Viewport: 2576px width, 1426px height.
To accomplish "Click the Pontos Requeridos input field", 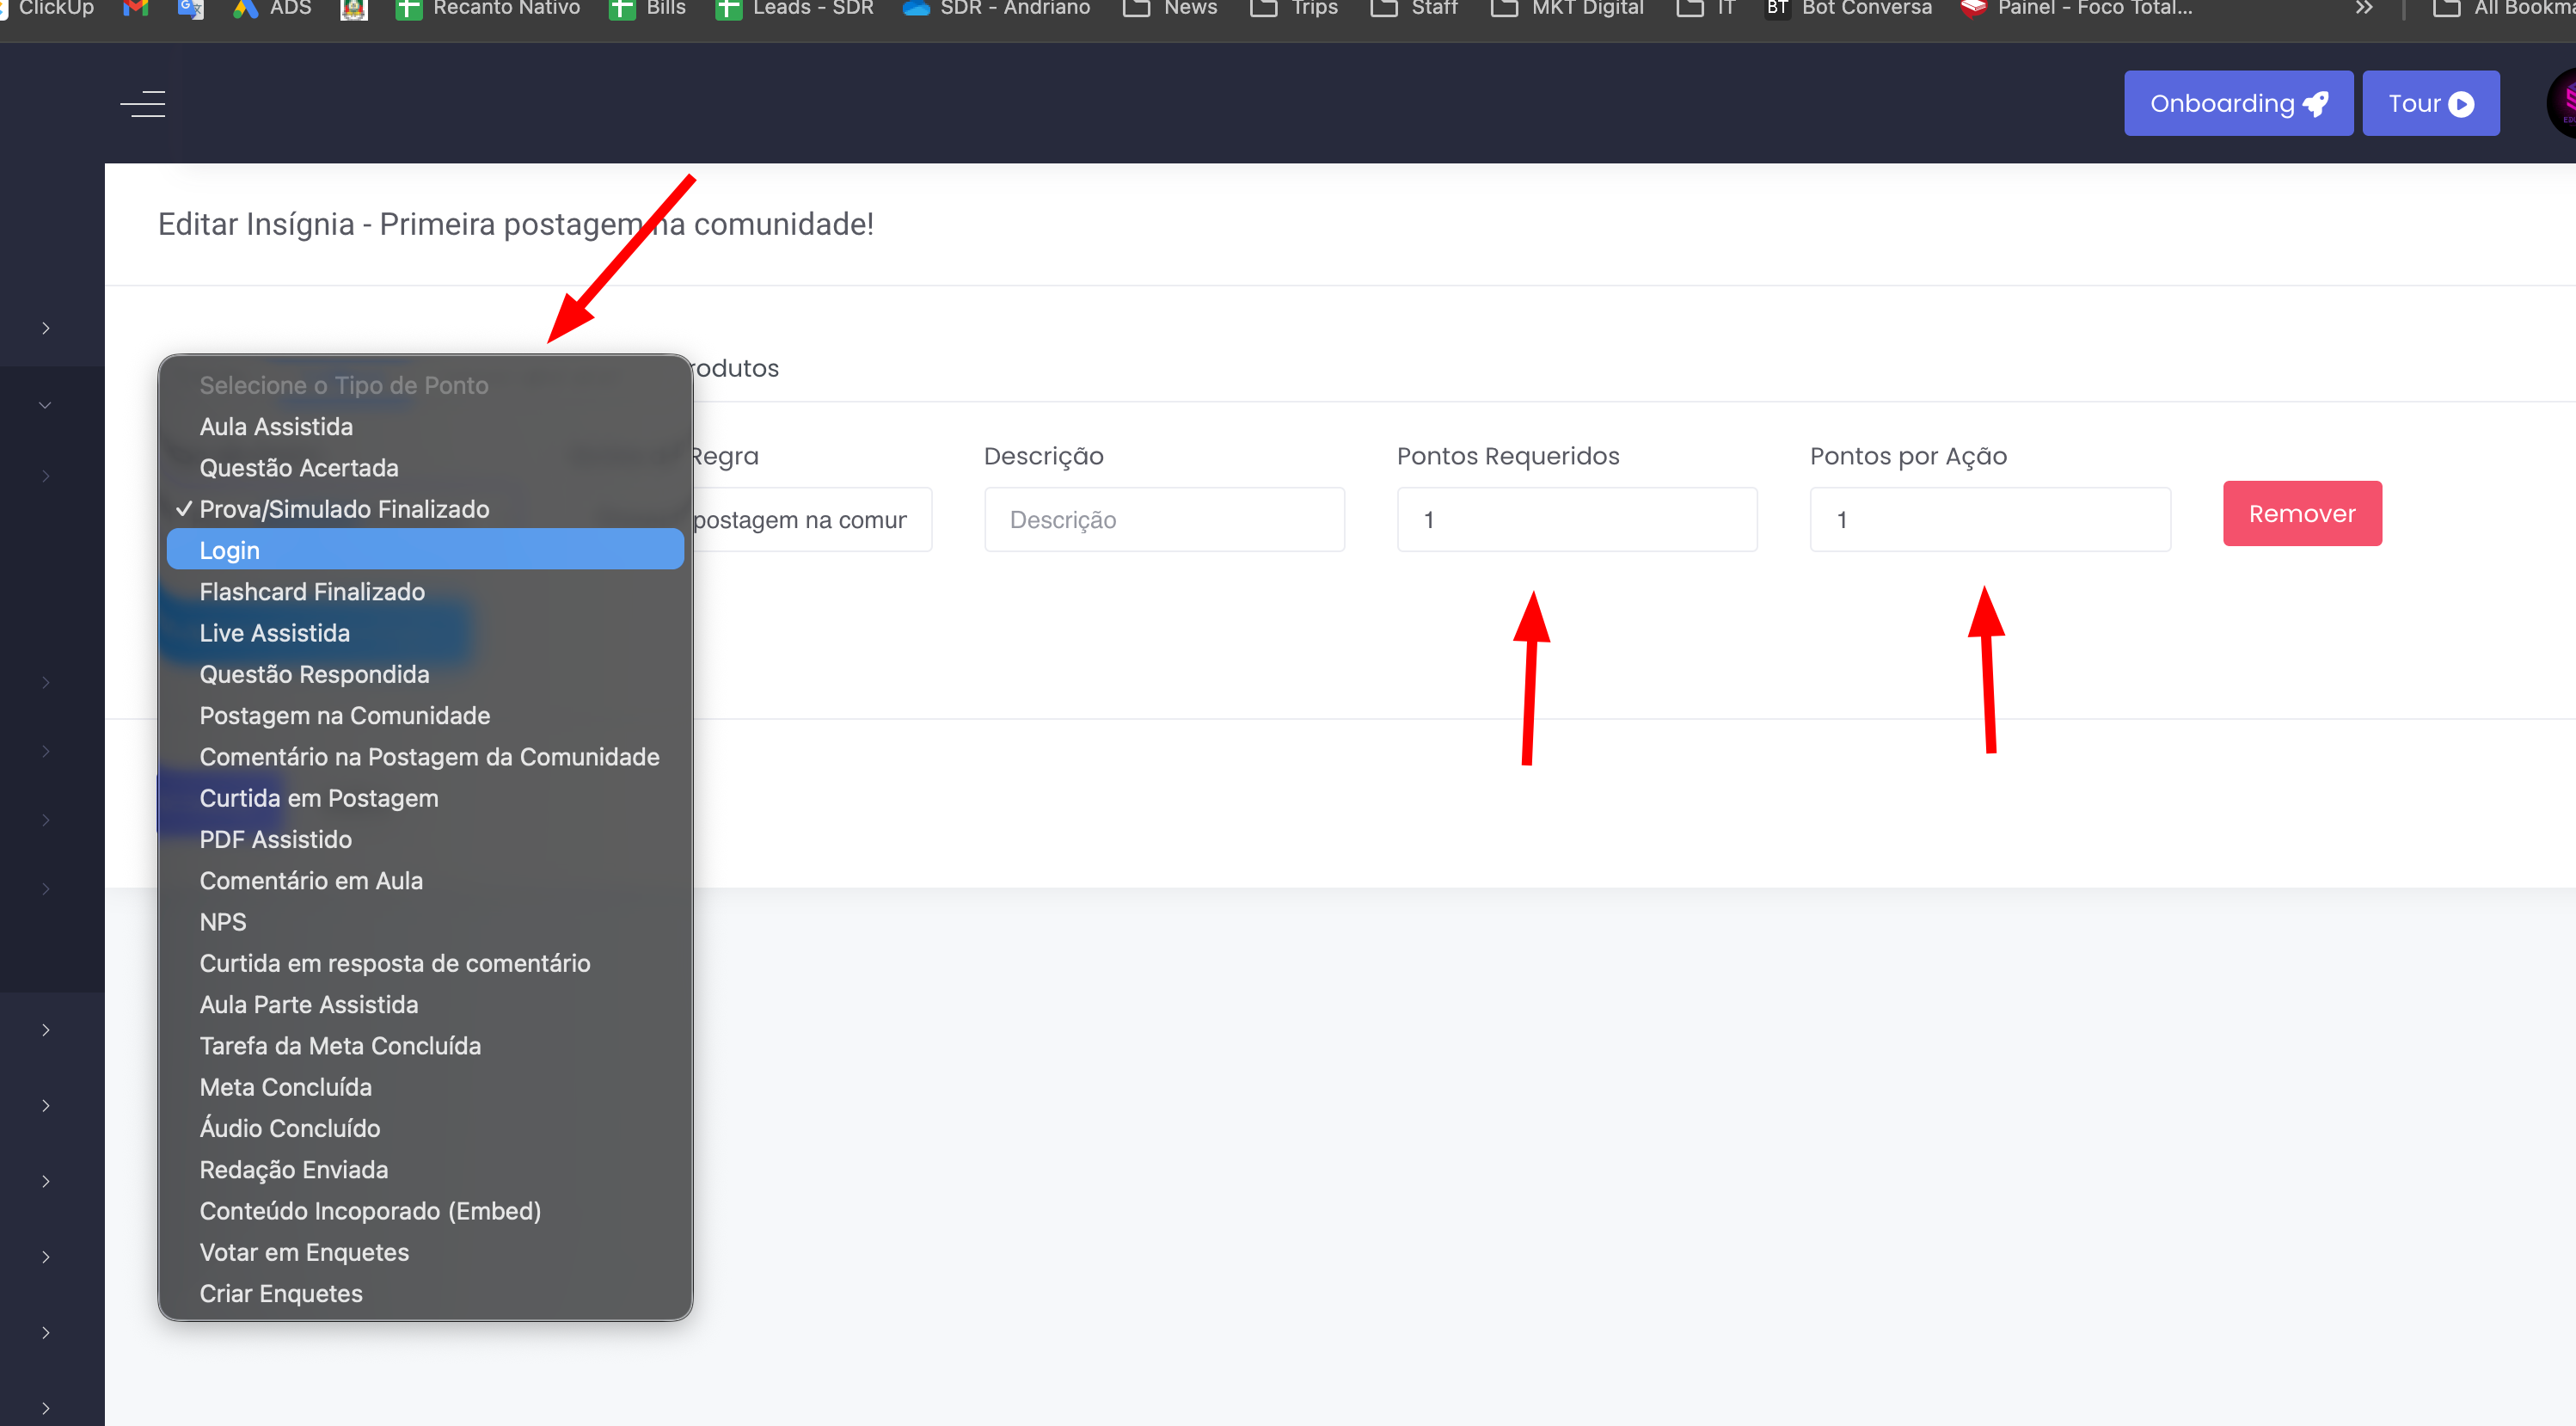I will (x=1576, y=519).
